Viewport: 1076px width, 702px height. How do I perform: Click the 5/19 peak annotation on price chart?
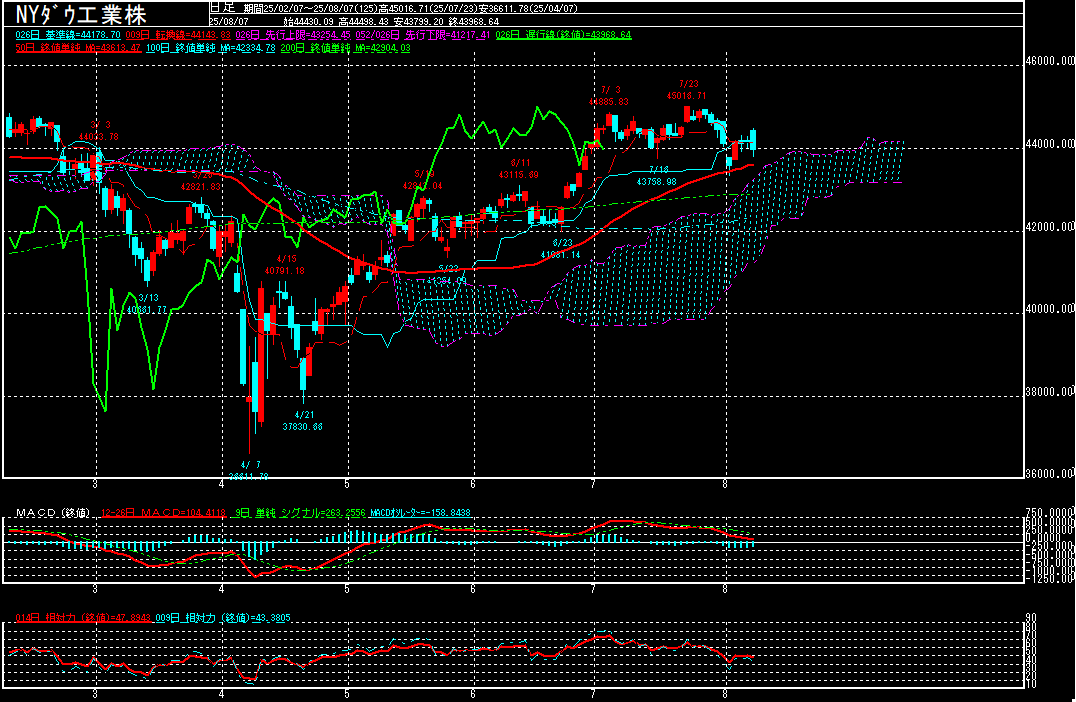click(x=423, y=180)
